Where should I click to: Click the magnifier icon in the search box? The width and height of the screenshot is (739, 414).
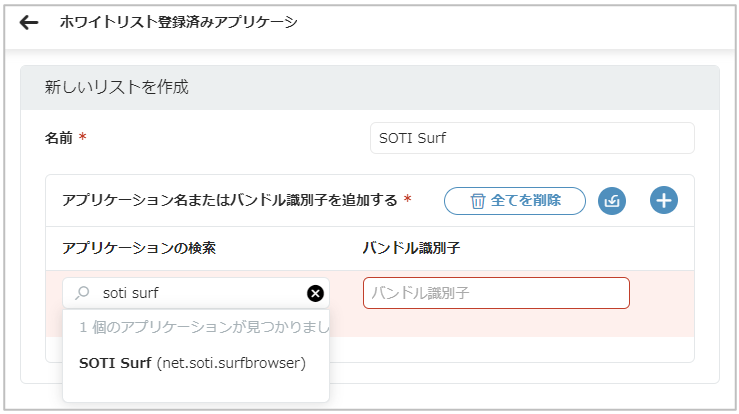84,293
